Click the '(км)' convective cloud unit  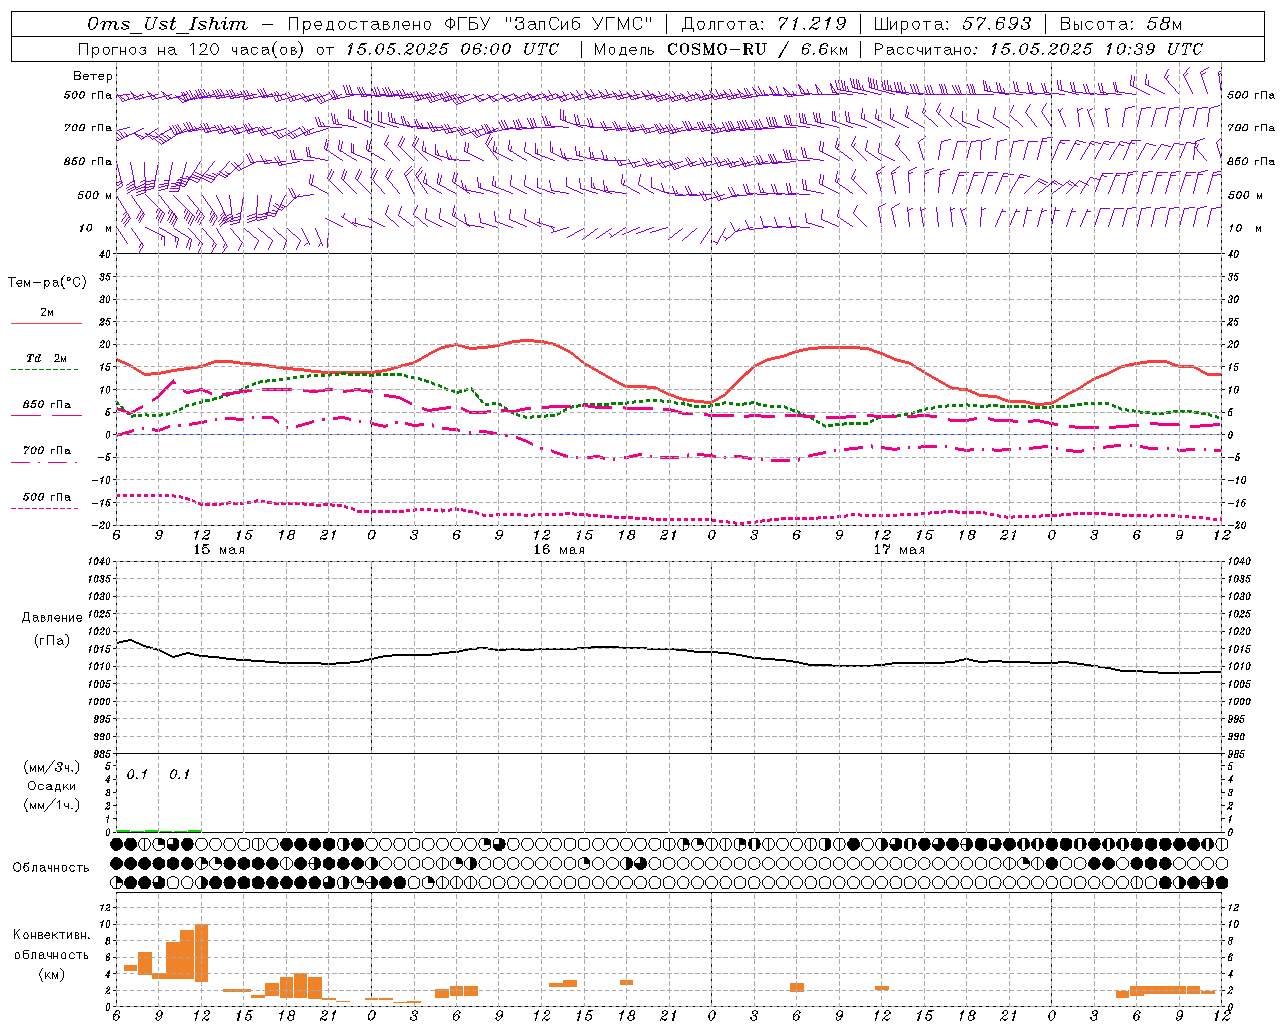click(x=52, y=974)
